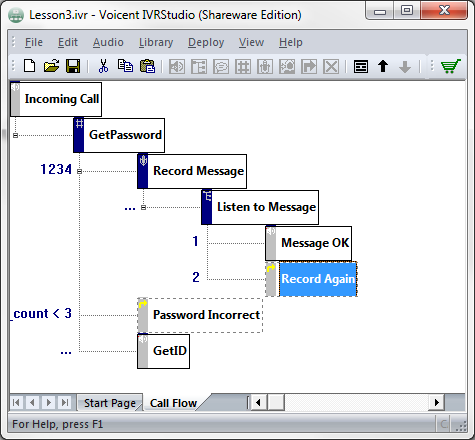
Task: Open a file with the folder icon
Action: coord(51,66)
